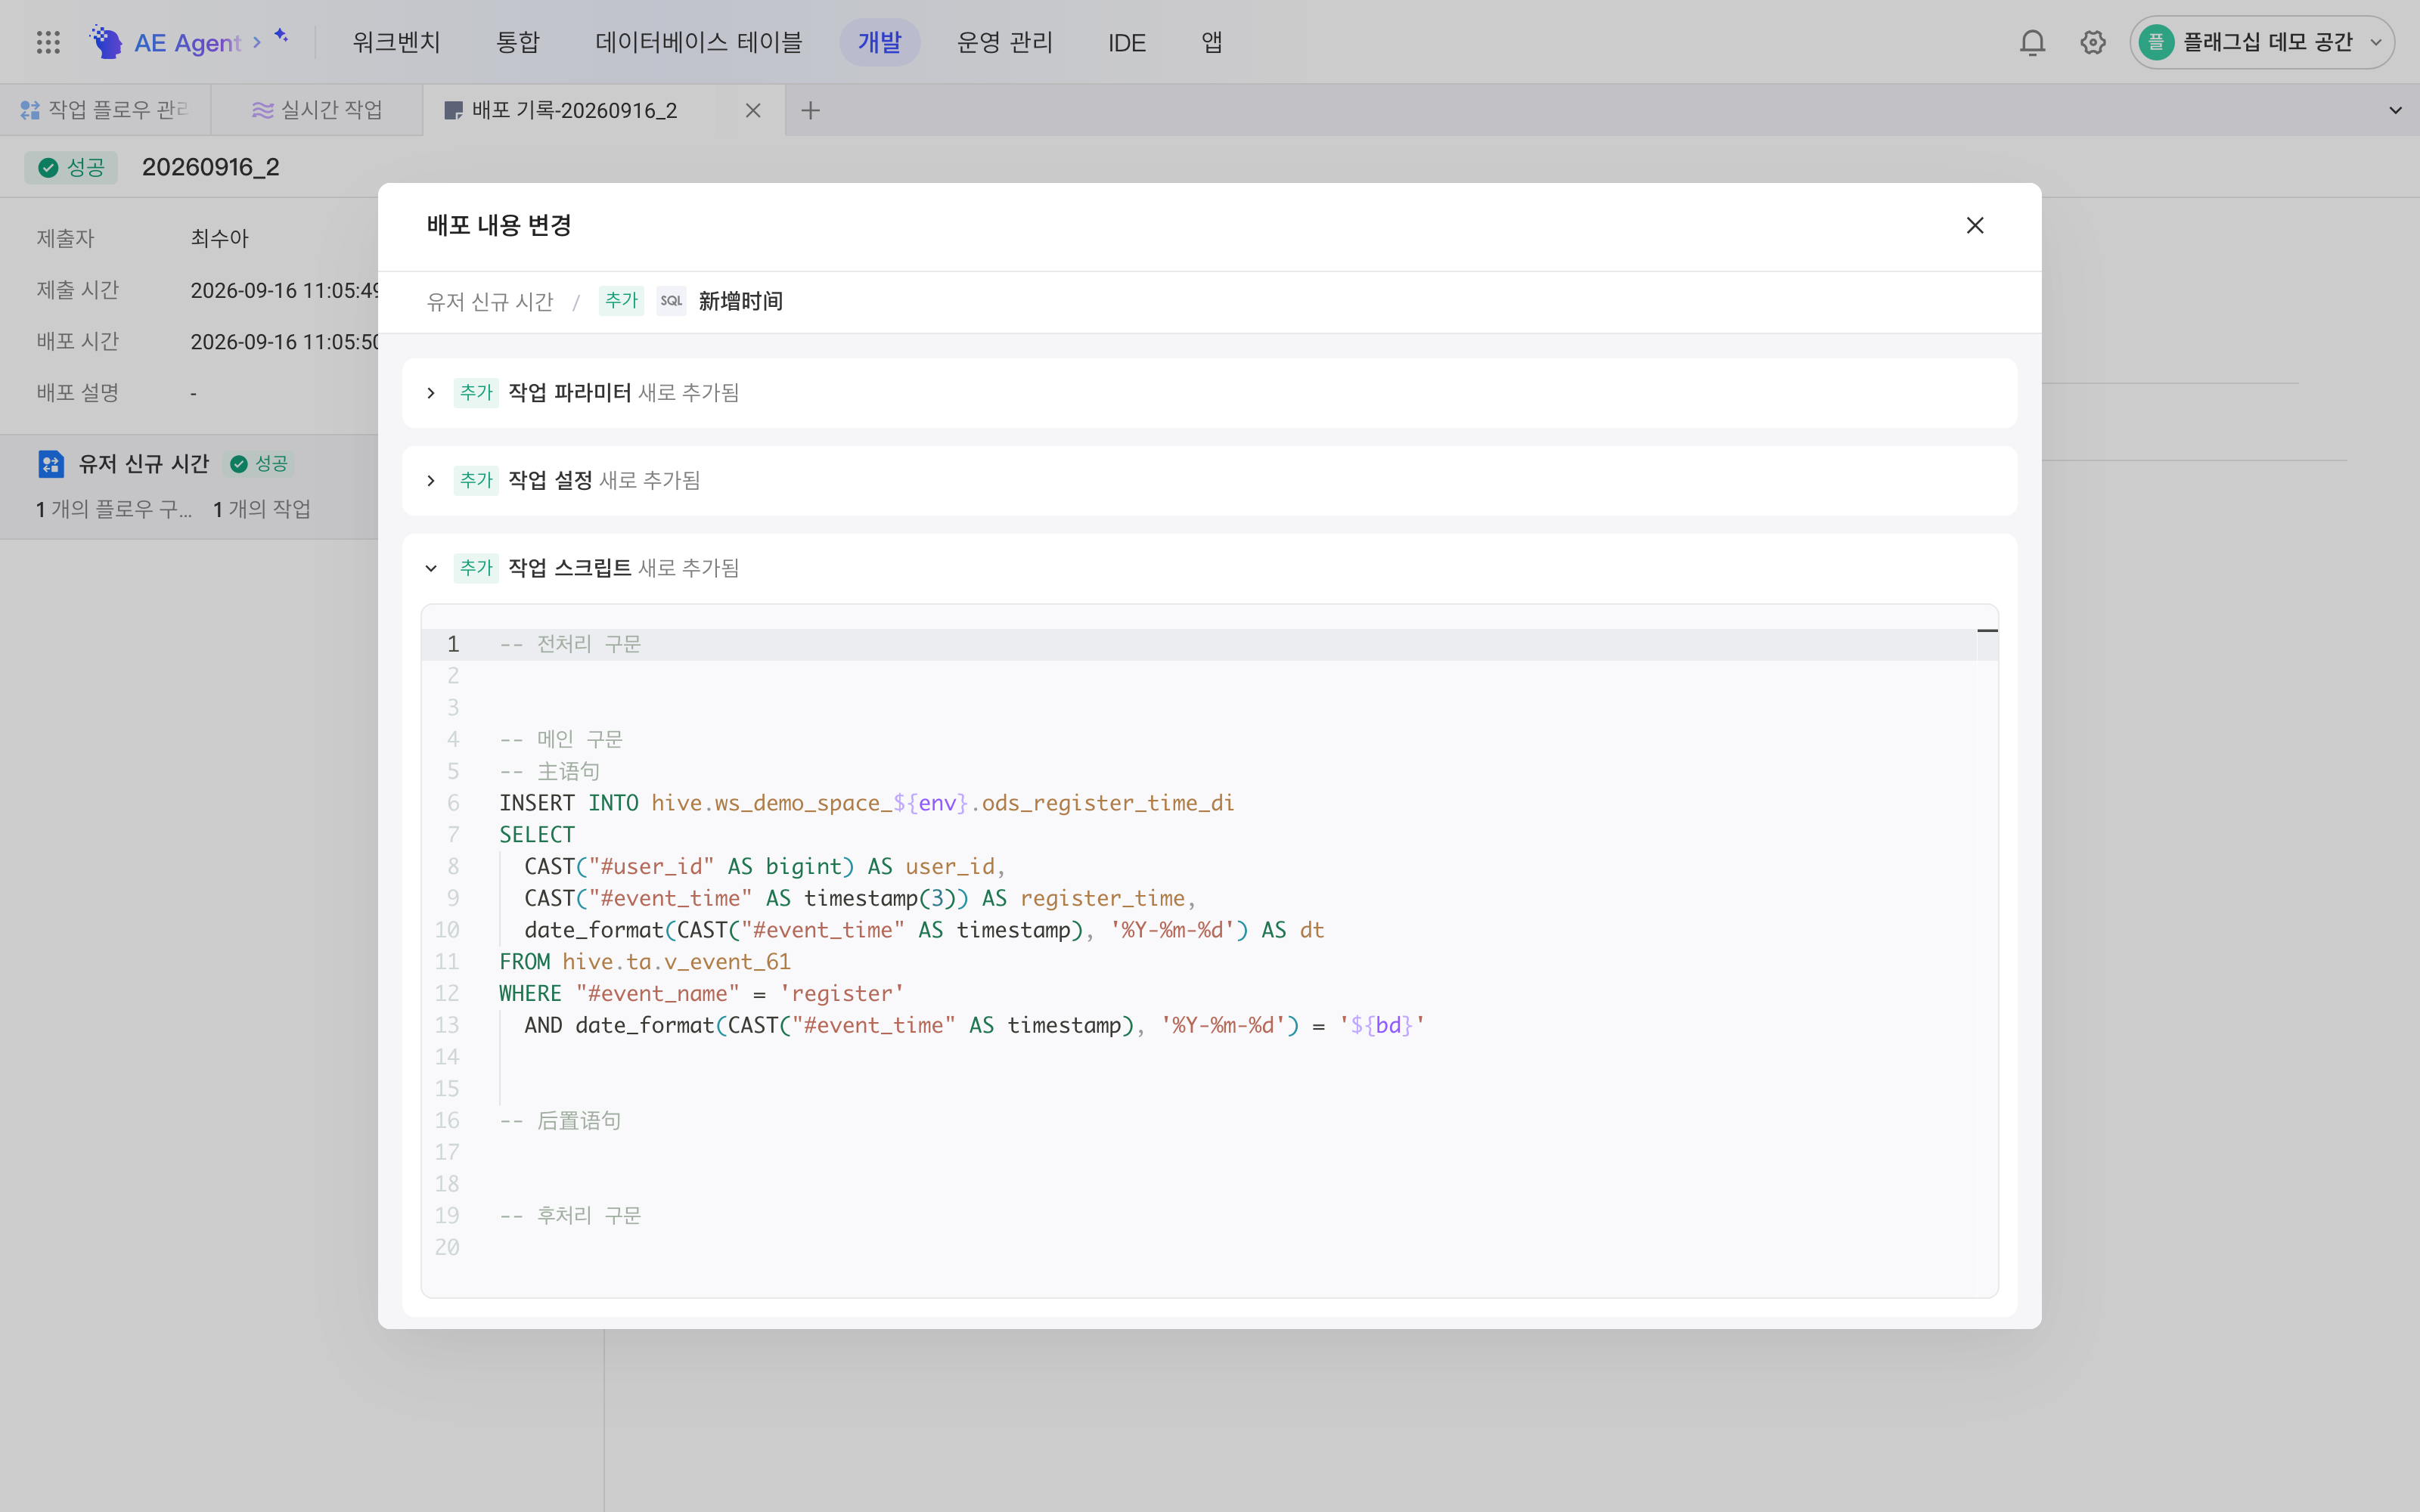Collapse the 작업 스크립트 section
Image resolution: width=2420 pixels, height=1512 pixels.
[x=431, y=569]
